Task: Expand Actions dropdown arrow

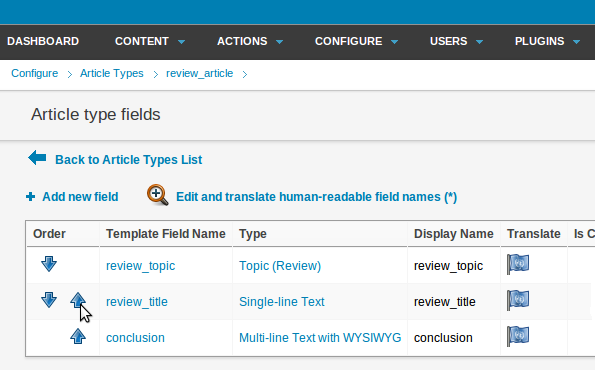Action: pos(280,42)
